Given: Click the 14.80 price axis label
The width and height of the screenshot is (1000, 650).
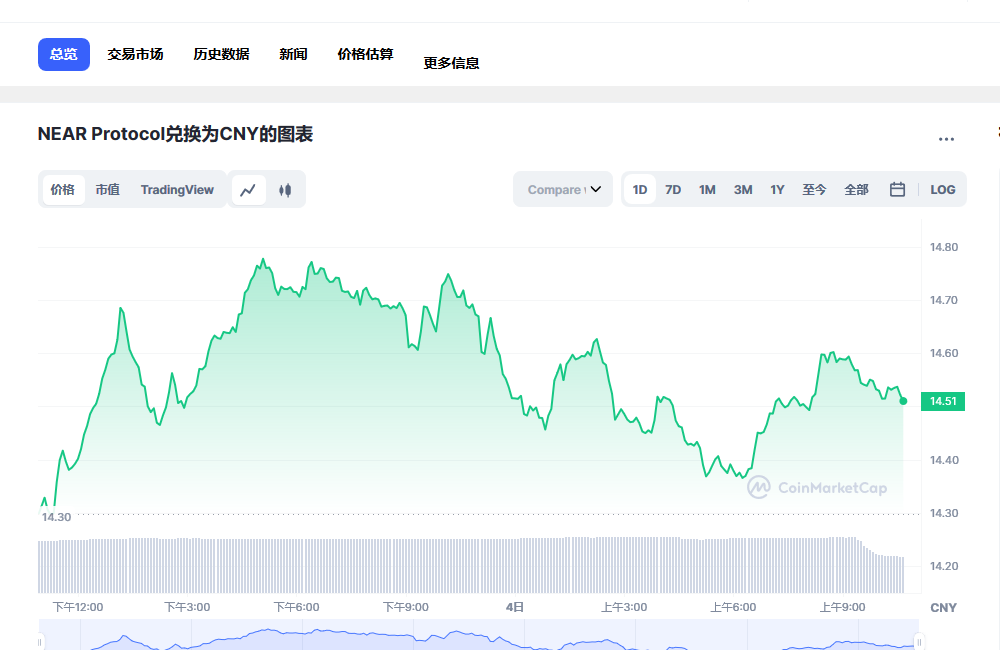Looking at the screenshot, I should pyautogui.click(x=944, y=247).
